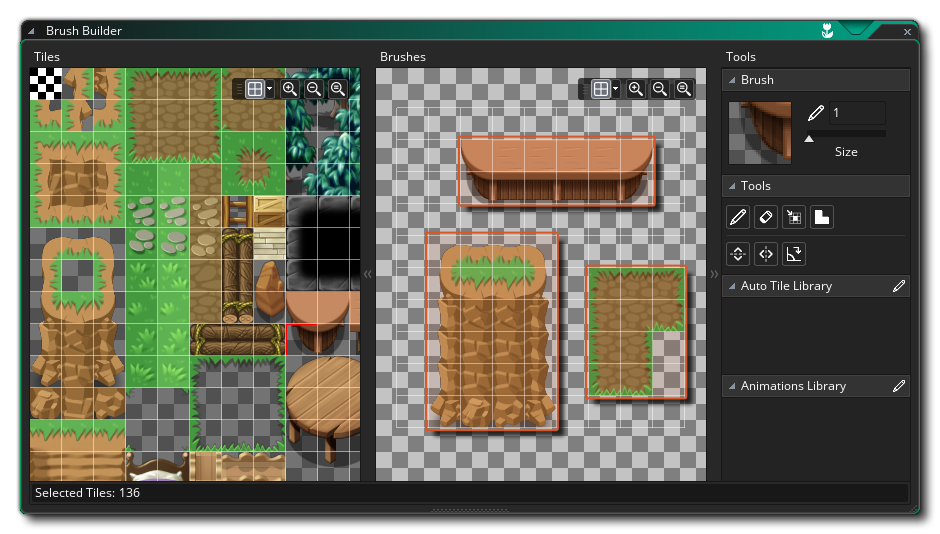The height and width of the screenshot is (534, 940).
Task: Open grid options dropdown in Tiles panel
Action: (x=270, y=89)
